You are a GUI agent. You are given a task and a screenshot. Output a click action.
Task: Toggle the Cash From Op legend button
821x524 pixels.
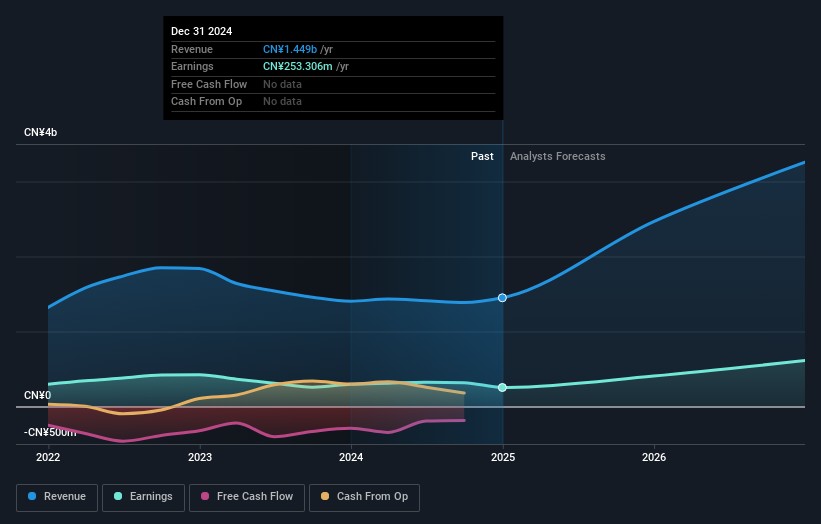coord(364,497)
